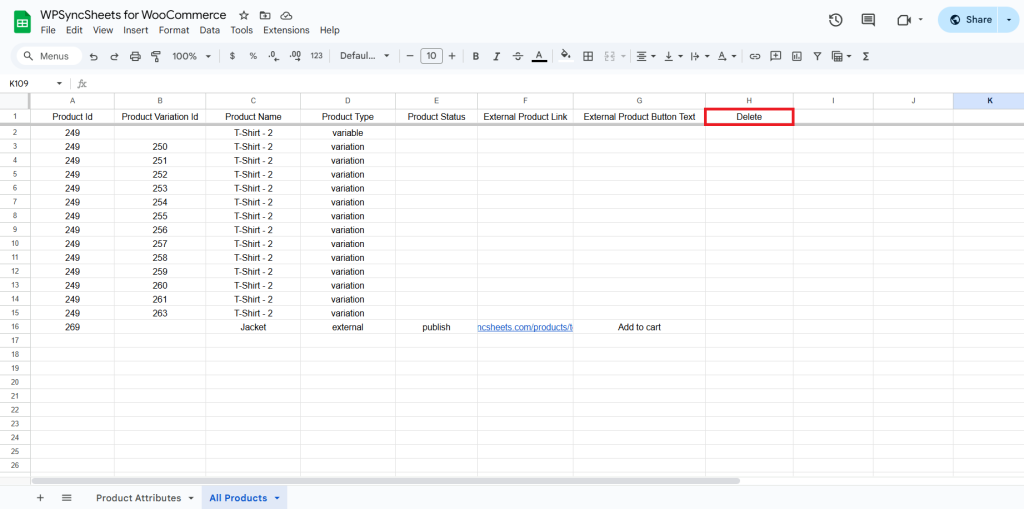Click the undo arrow
This screenshot has width=1024, height=509.
pos(93,56)
